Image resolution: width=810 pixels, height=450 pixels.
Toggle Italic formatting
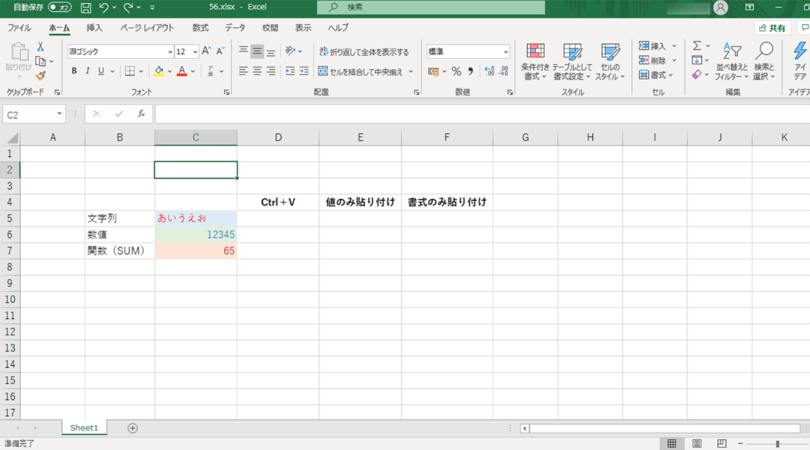87,72
